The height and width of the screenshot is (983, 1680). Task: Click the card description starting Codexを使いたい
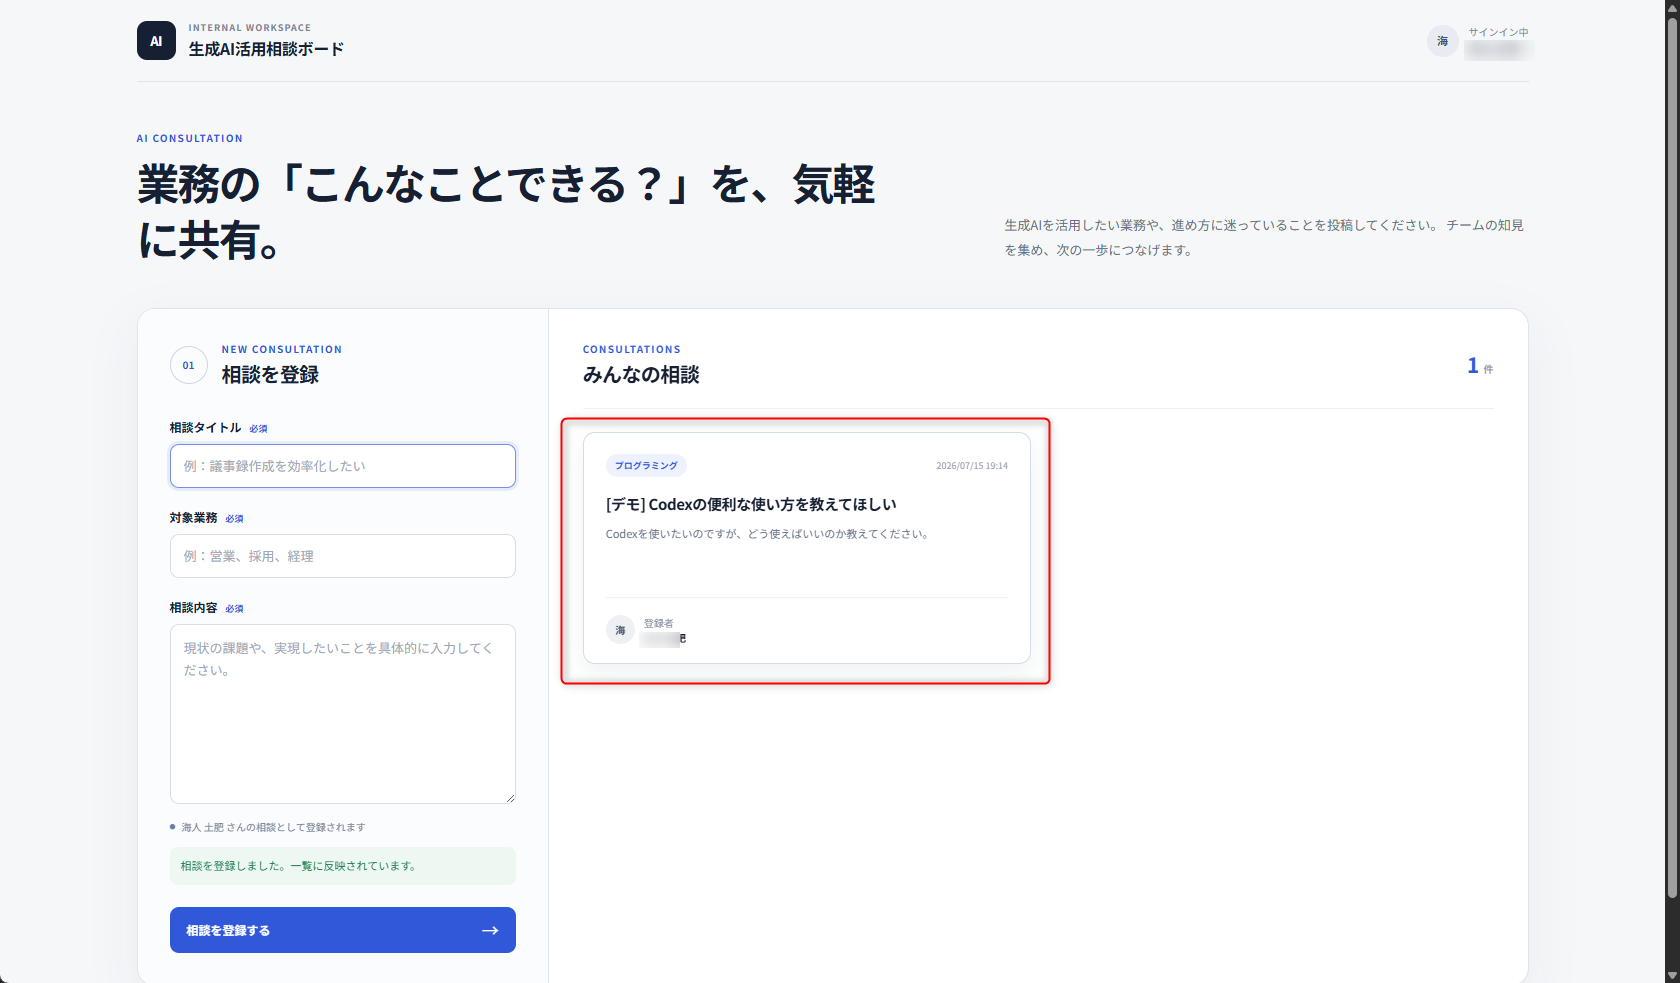pyautogui.click(x=769, y=534)
